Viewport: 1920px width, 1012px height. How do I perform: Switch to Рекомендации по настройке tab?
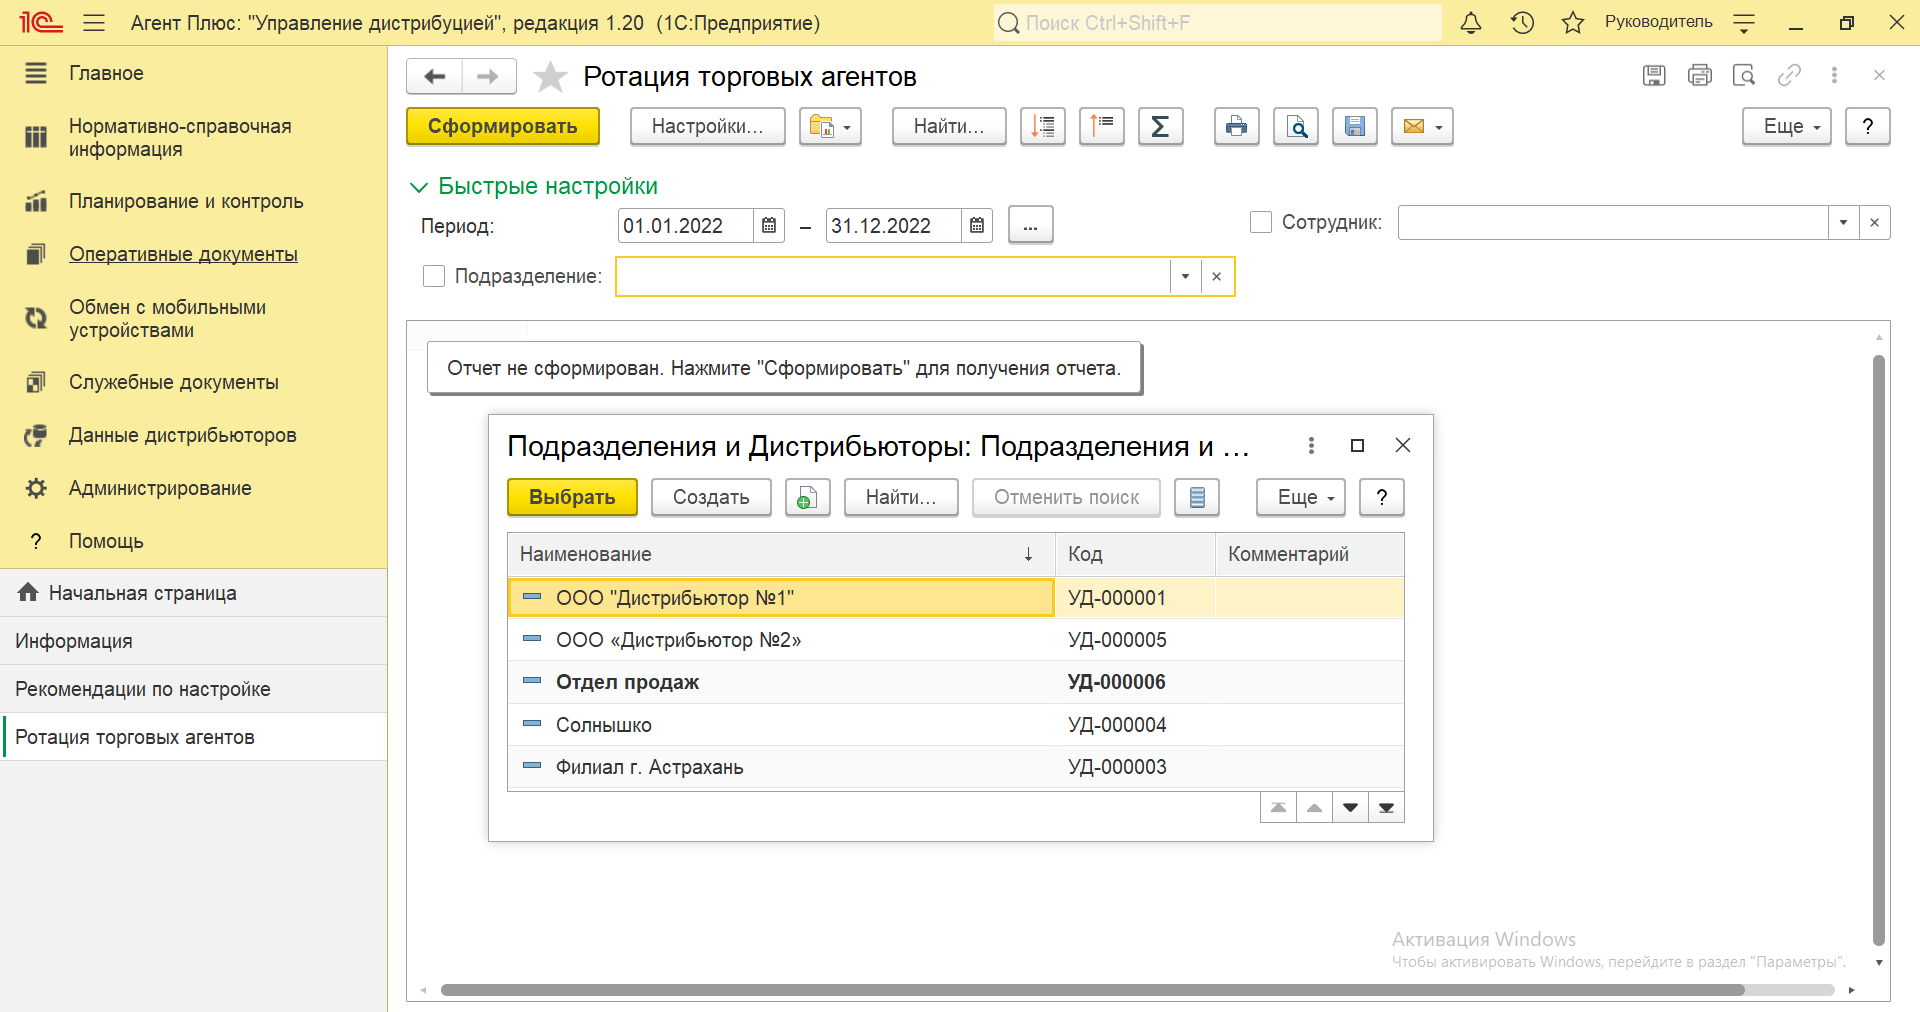point(193,689)
